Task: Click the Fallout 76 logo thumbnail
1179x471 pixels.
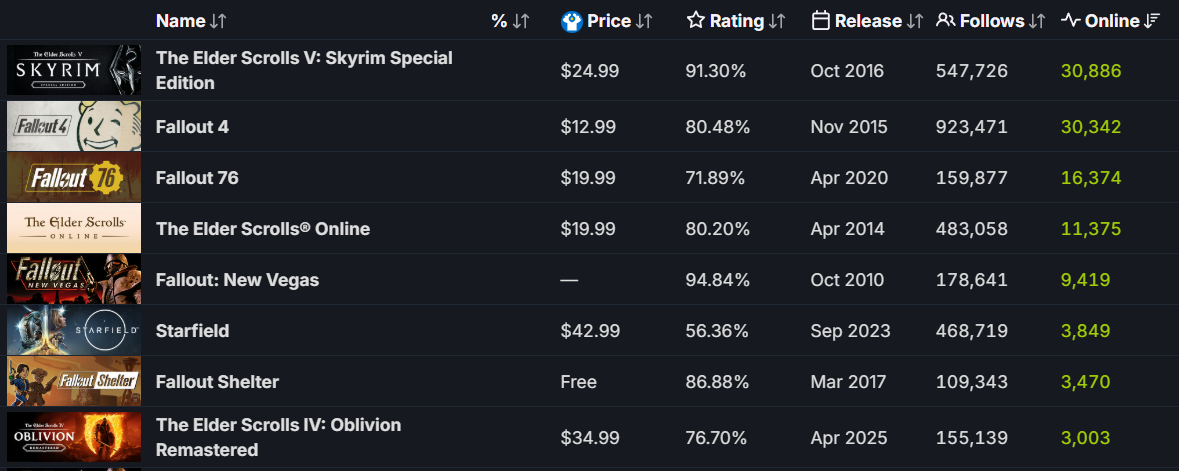Action: pyautogui.click(x=74, y=178)
